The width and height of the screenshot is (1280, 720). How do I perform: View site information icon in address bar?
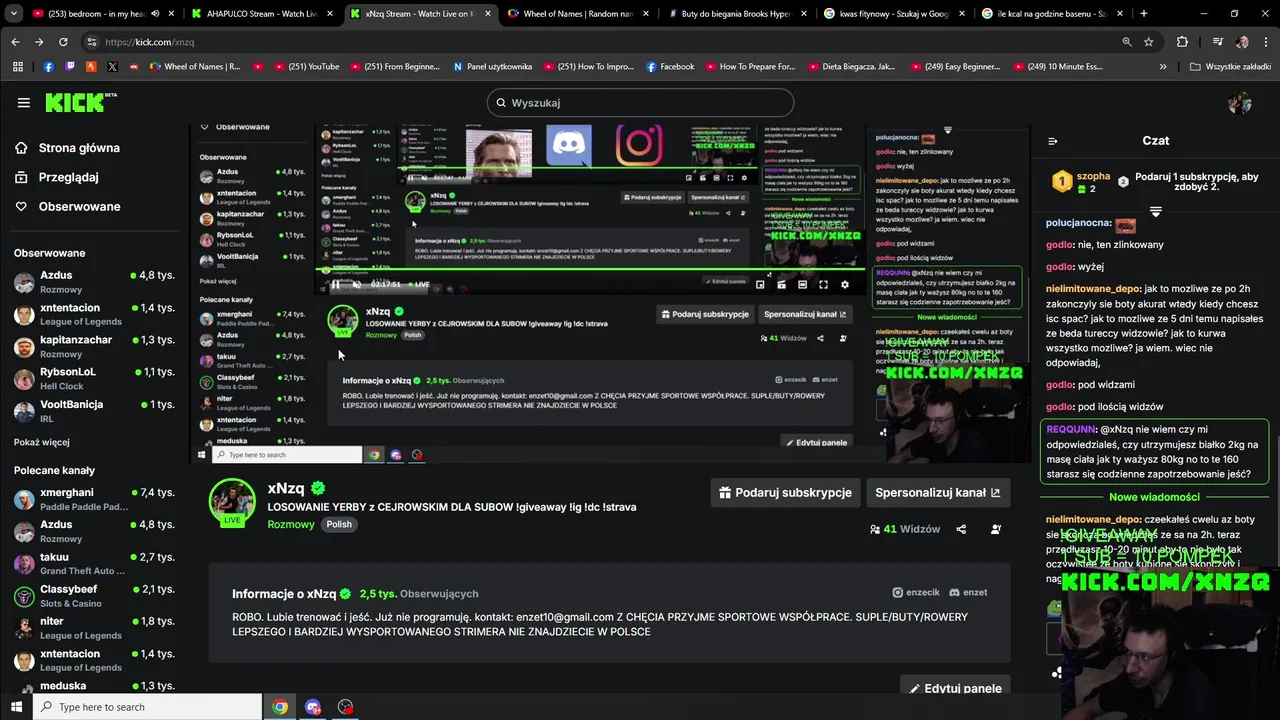coord(91,42)
